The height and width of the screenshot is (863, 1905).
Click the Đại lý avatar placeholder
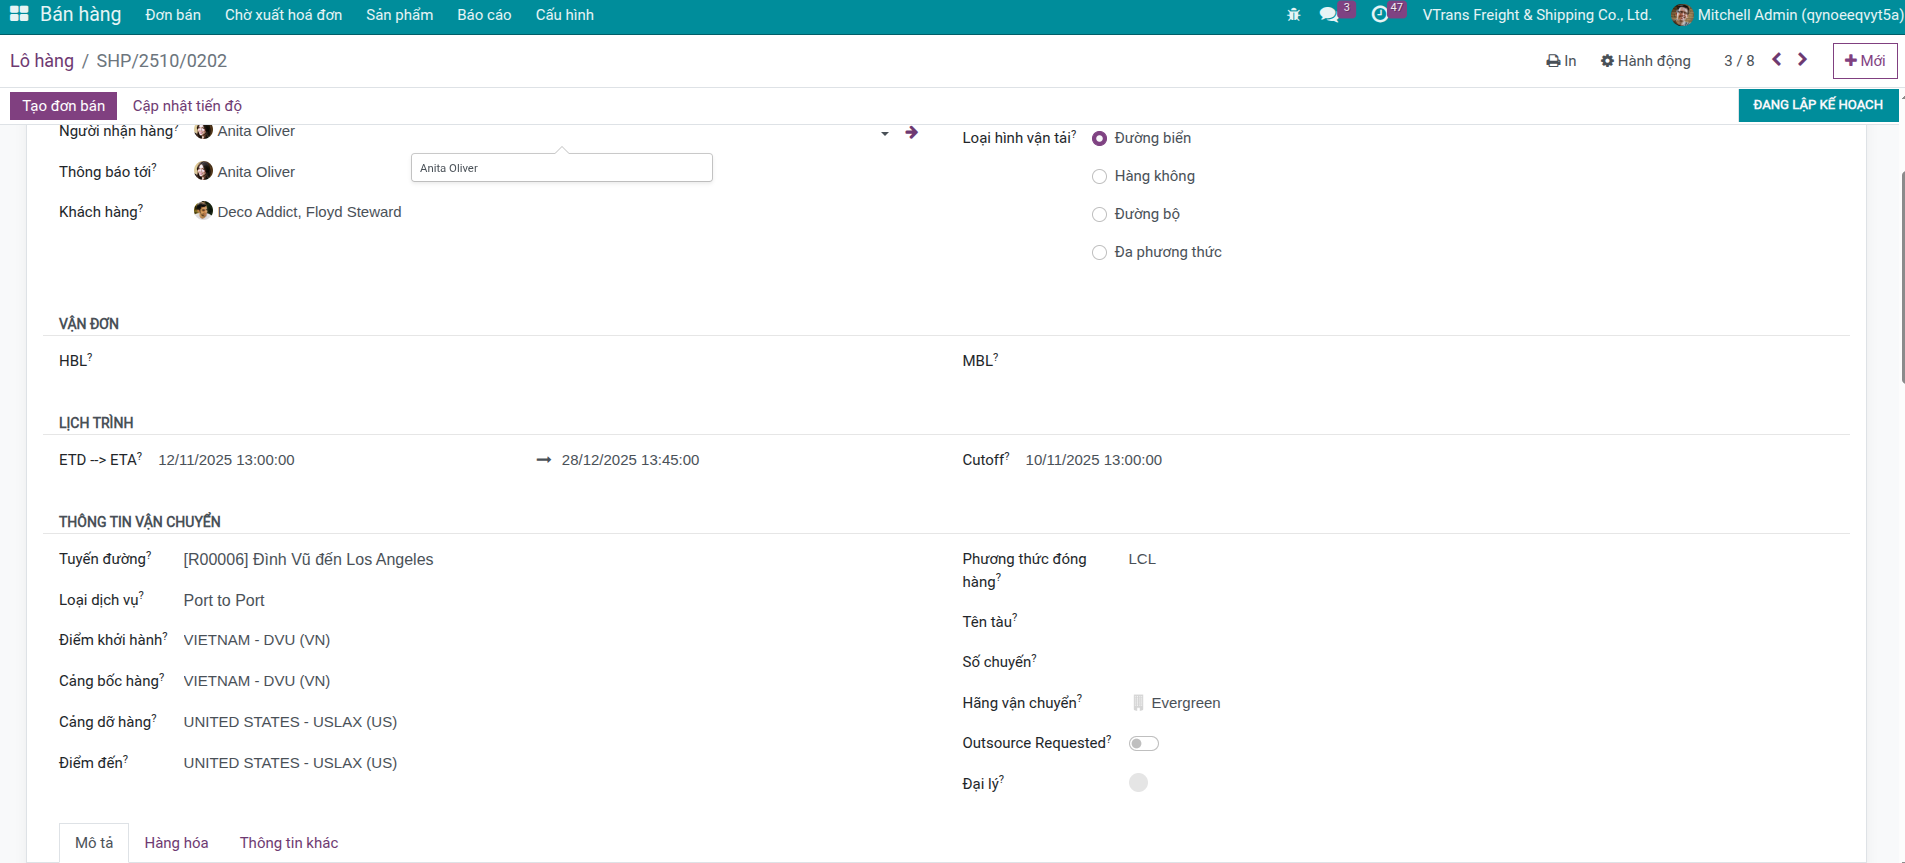(1138, 783)
